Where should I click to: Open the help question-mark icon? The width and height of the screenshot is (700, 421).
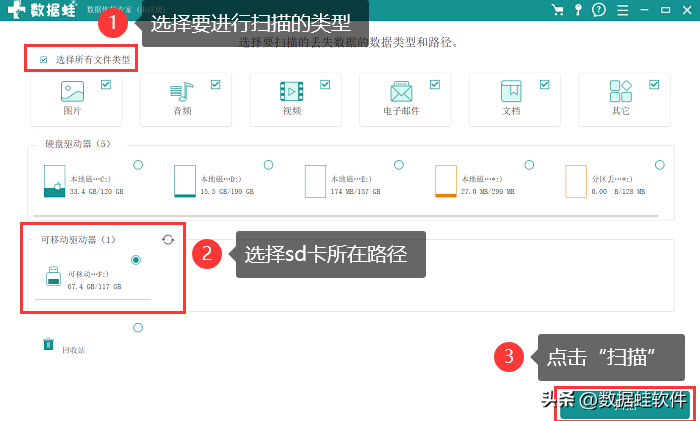coord(599,9)
